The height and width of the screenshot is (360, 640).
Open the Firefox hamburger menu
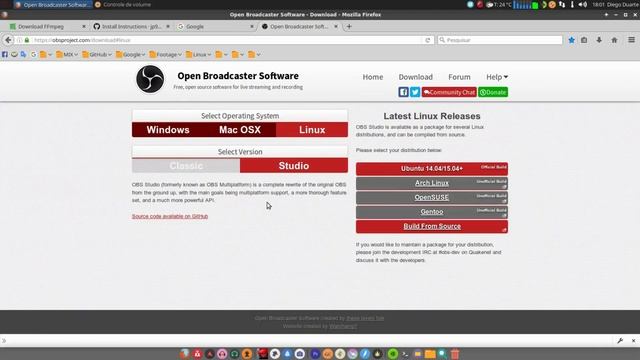(631, 40)
